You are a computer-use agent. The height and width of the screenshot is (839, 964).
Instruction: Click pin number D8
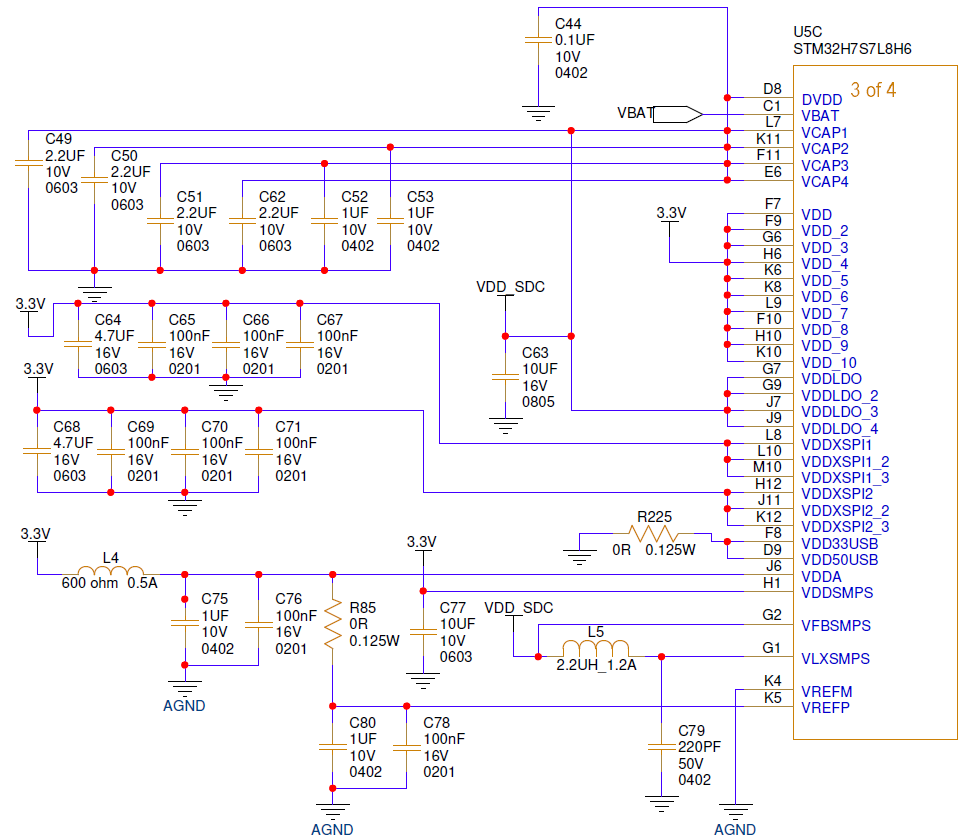(772, 89)
